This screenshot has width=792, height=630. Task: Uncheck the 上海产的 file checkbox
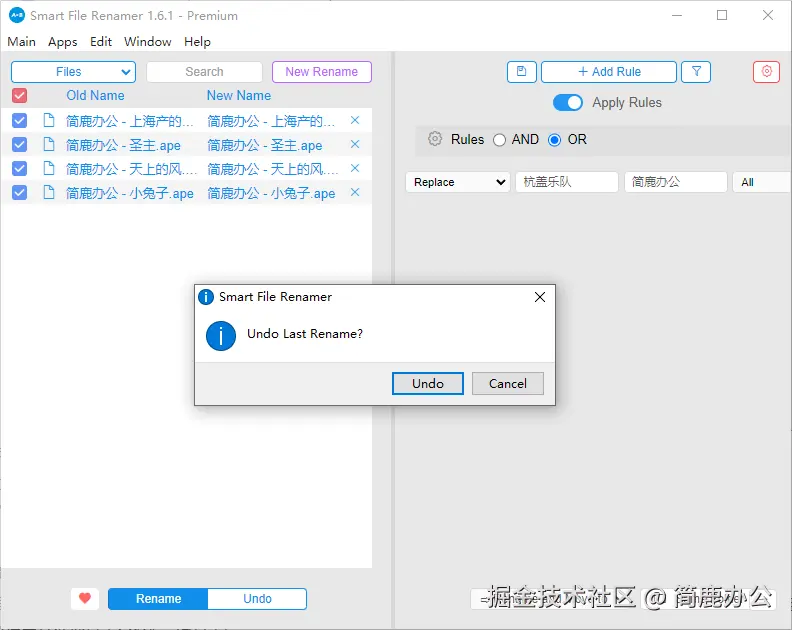click(x=20, y=120)
